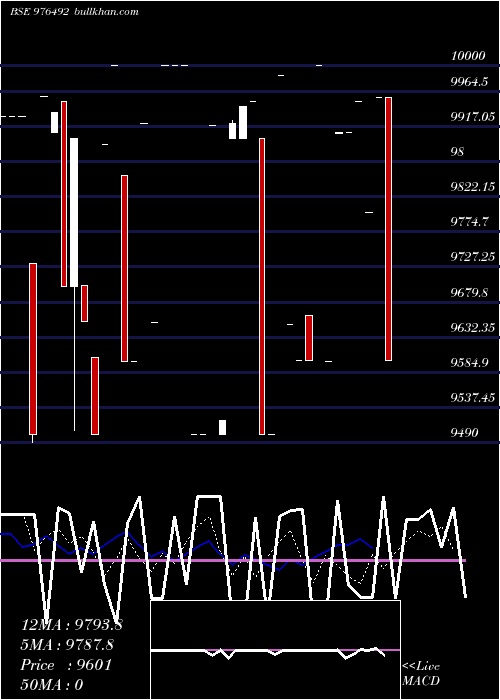This screenshot has height=700, width=500.
Task: Select the 9490 price axis label
Action: [x=464, y=432]
